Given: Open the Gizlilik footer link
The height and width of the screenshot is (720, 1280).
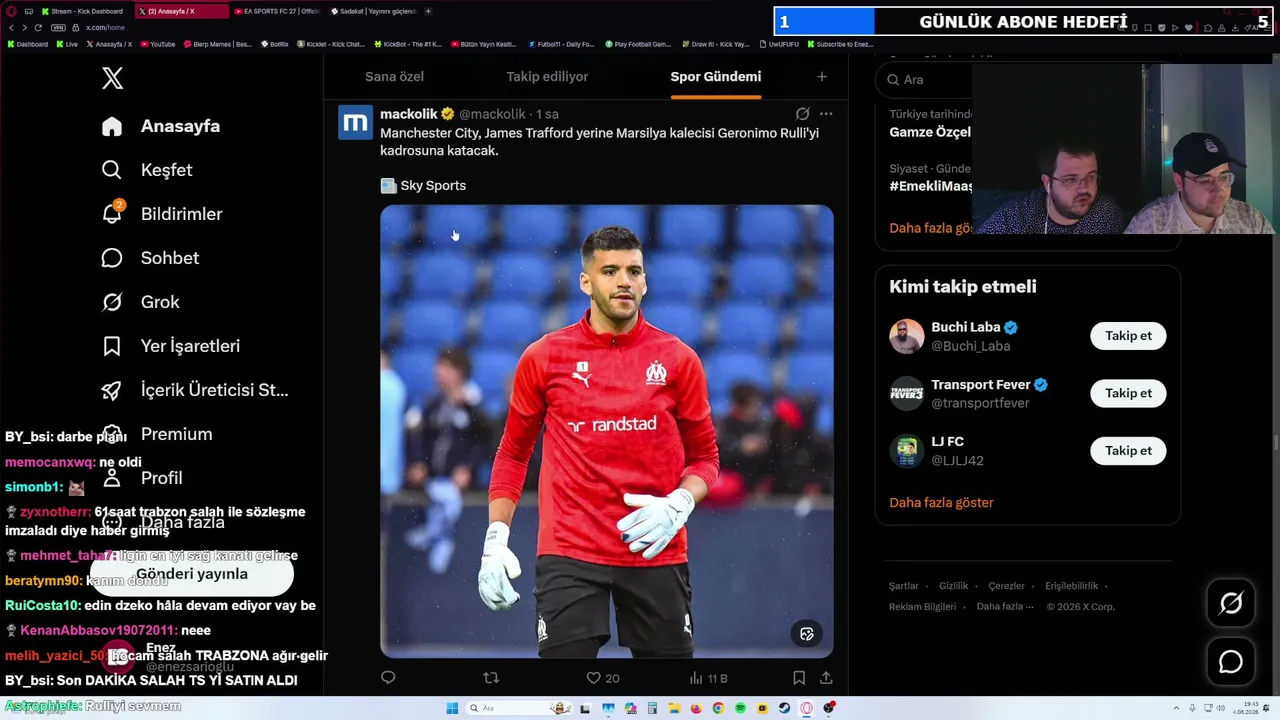Looking at the screenshot, I should pyautogui.click(x=954, y=586).
